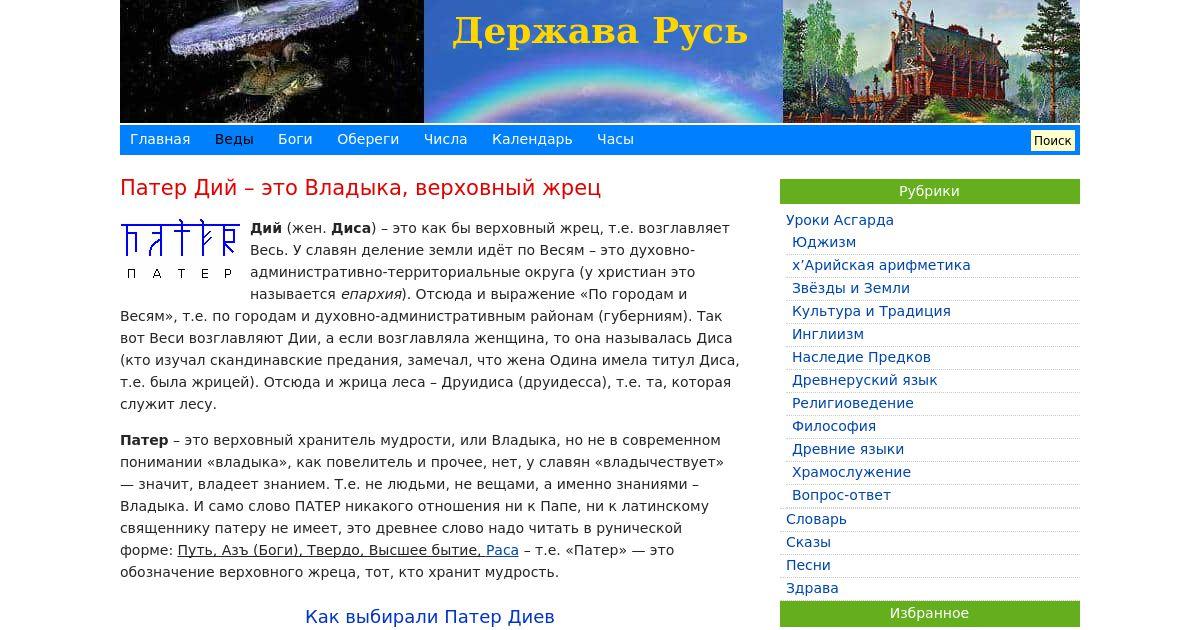Open the Числа menu item
This screenshot has height=630, width=1200.
[445, 139]
